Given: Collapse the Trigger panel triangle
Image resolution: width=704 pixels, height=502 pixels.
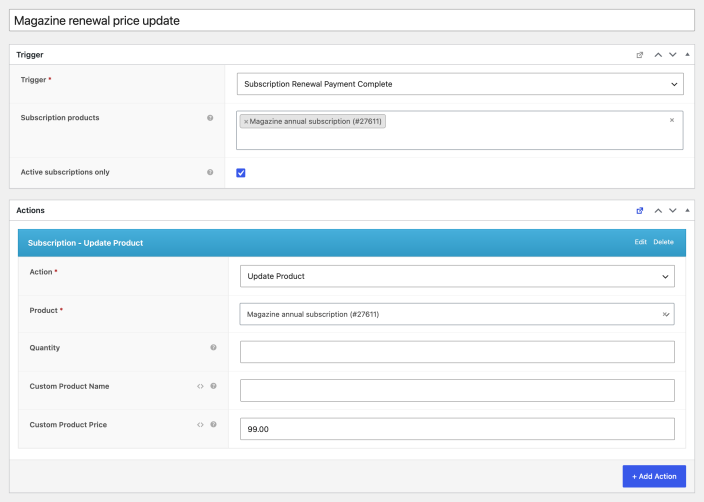Looking at the screenshot, I should click(x=687, y=55).
